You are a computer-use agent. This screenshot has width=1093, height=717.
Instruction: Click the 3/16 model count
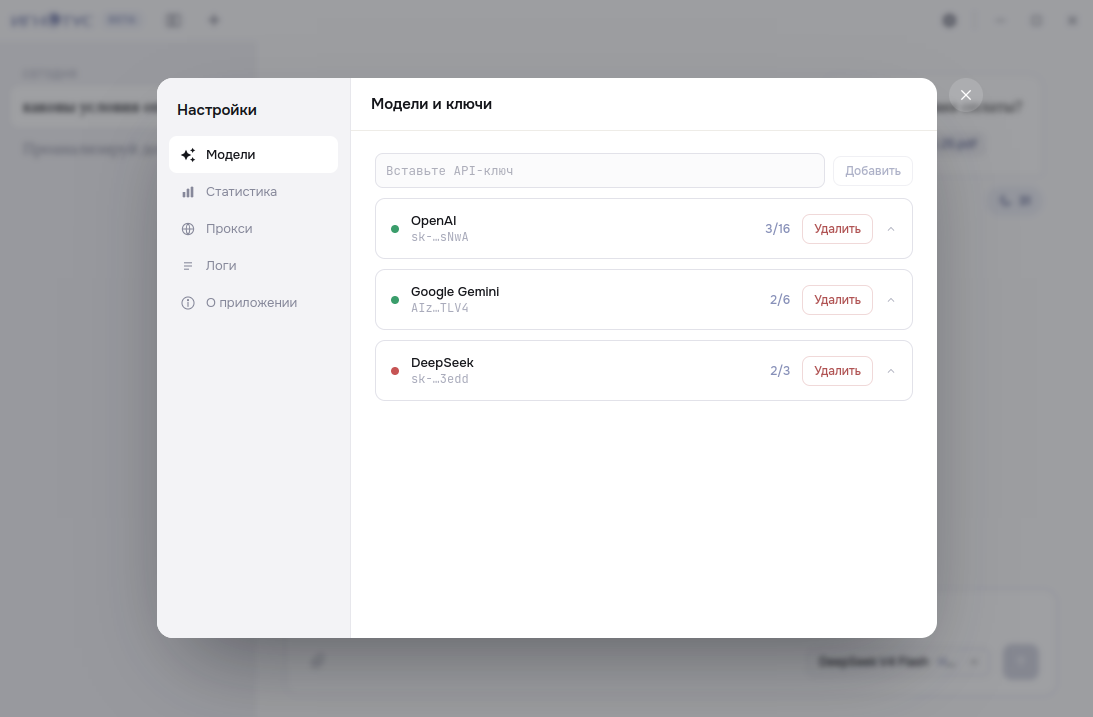click(777, 229)
